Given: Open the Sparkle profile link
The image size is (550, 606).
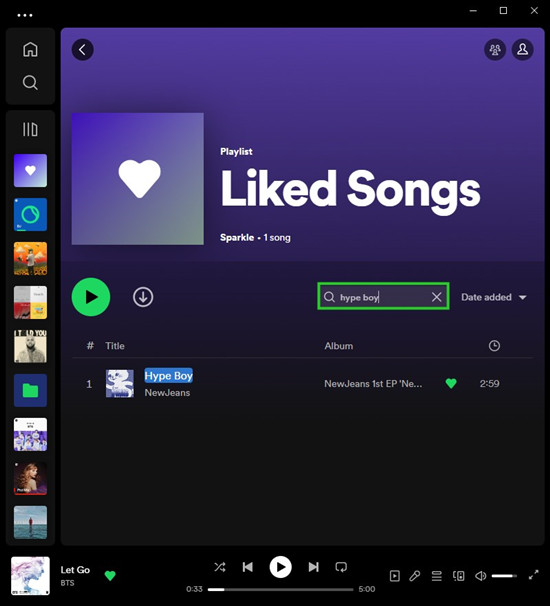Looking at the screenshot, I should pyautogui.click(x=237, y=237).
